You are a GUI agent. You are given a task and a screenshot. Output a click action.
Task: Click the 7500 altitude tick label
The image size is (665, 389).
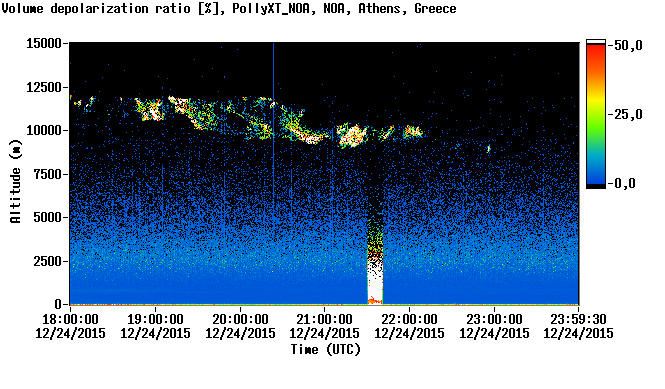[48, 174]
